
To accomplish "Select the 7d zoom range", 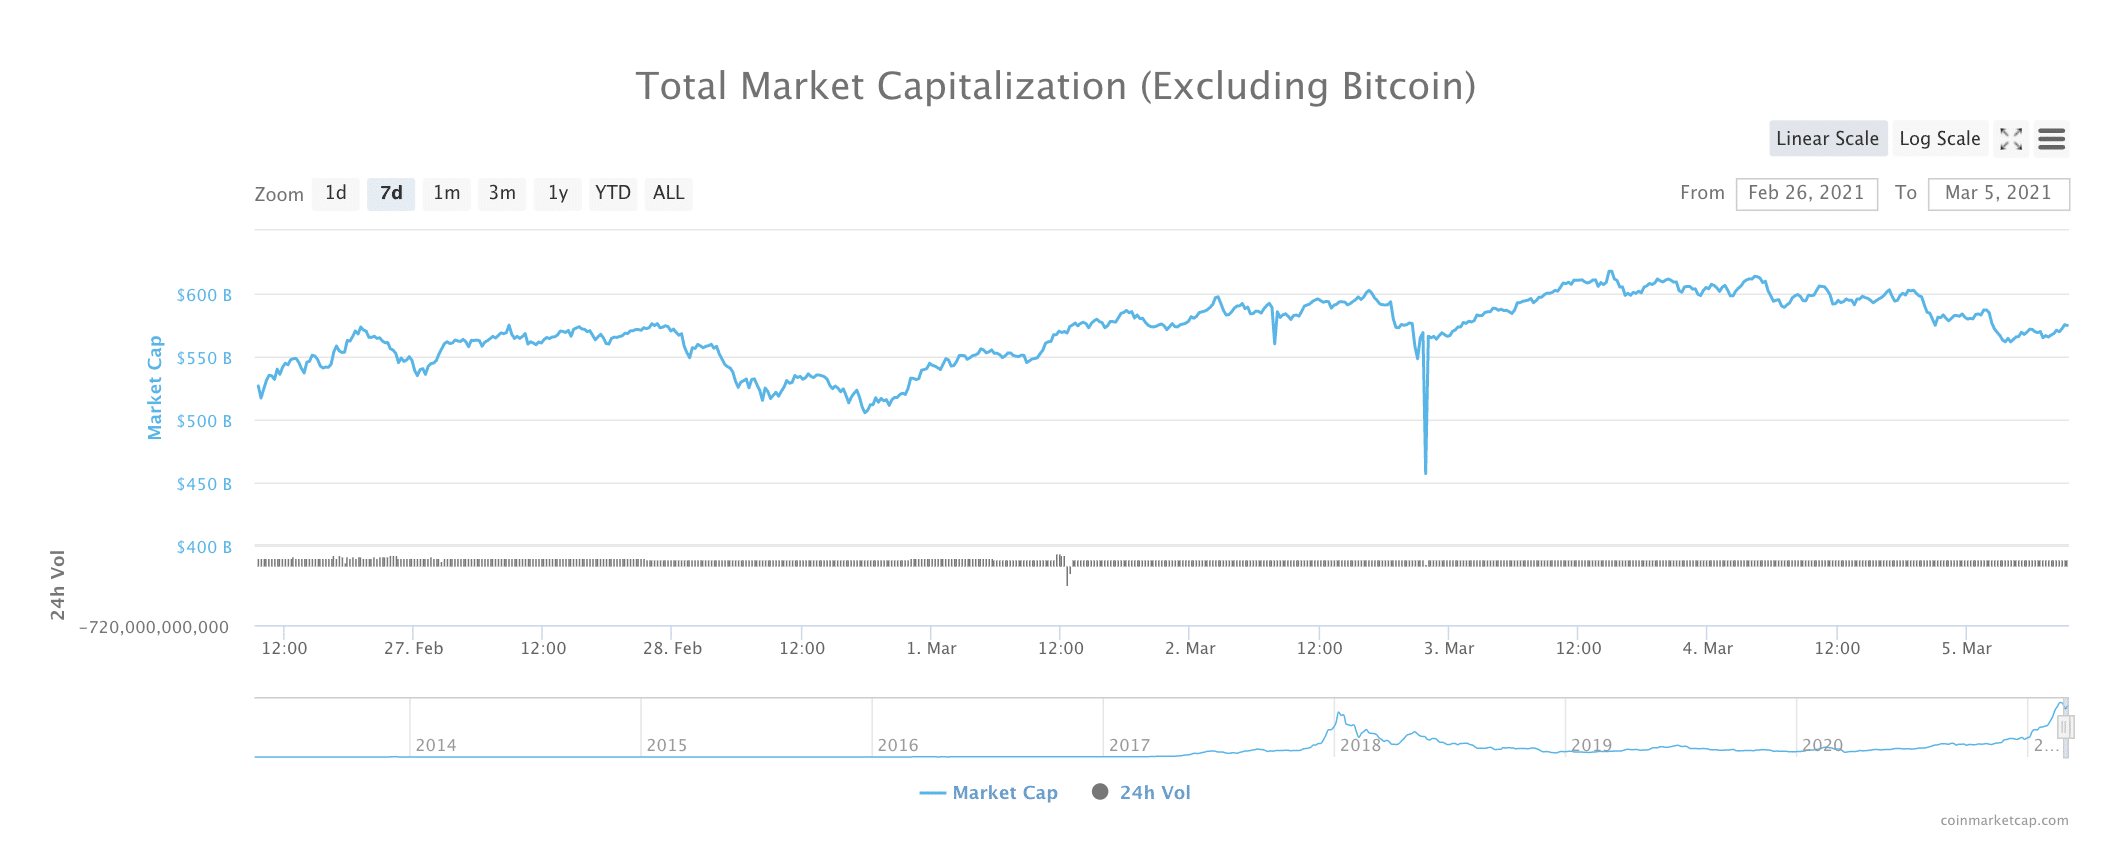I will (391, 193).
